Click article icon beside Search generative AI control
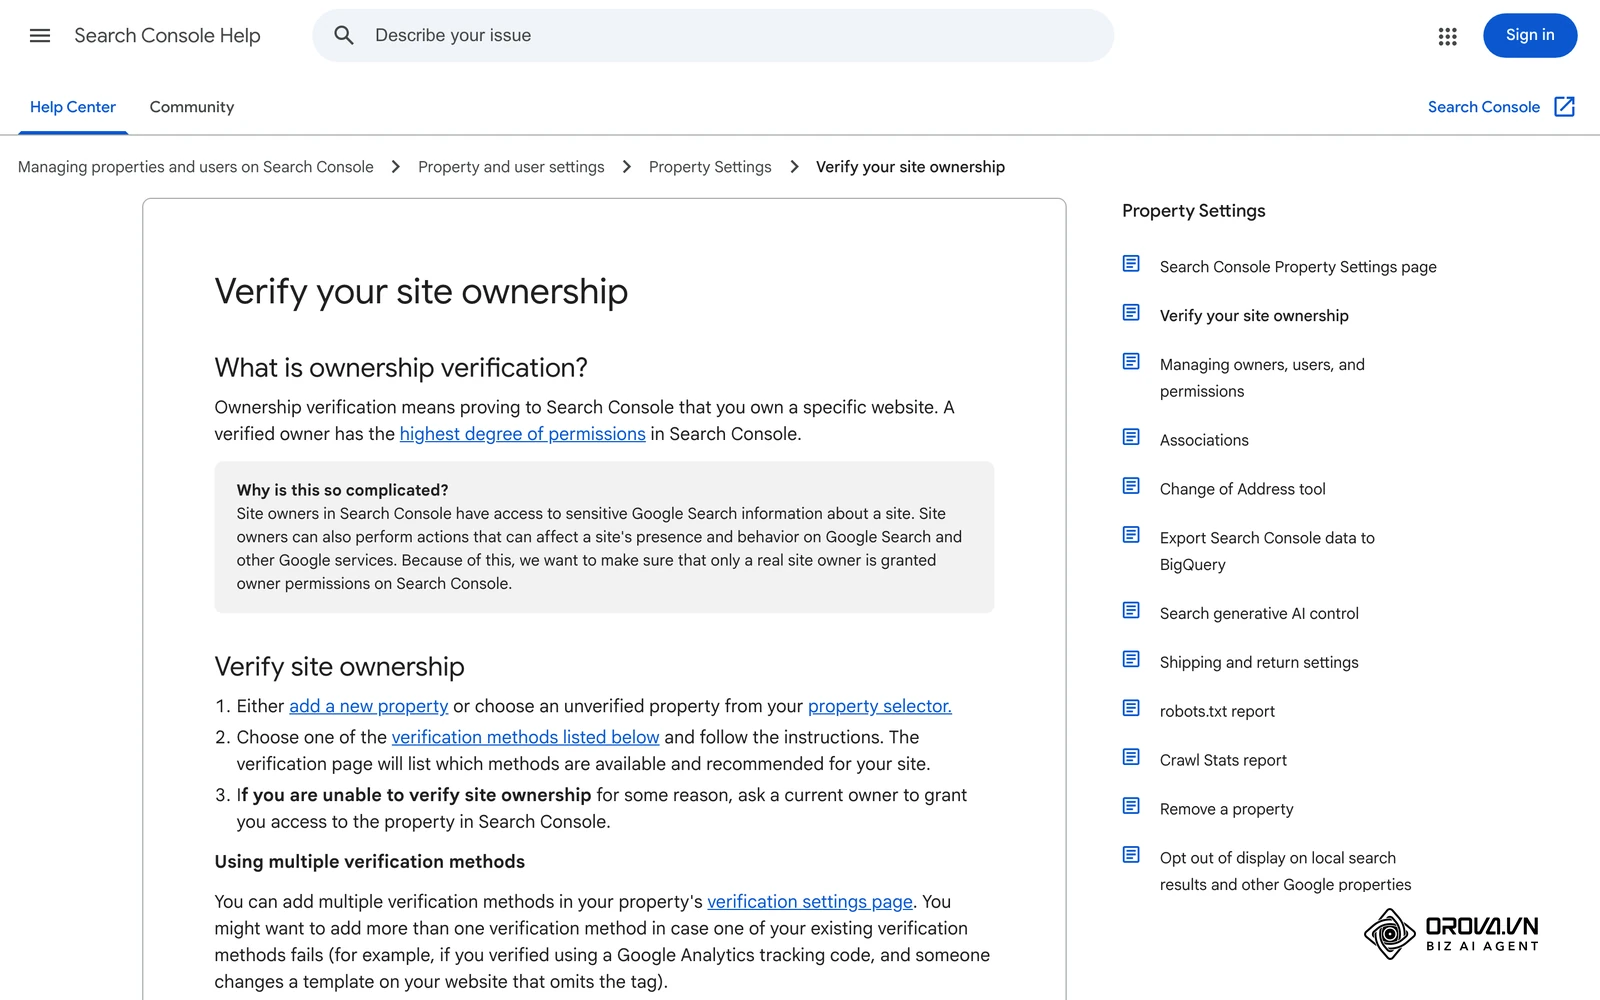Screen dimensions: 1600x1000 [x=1131, y=610]
